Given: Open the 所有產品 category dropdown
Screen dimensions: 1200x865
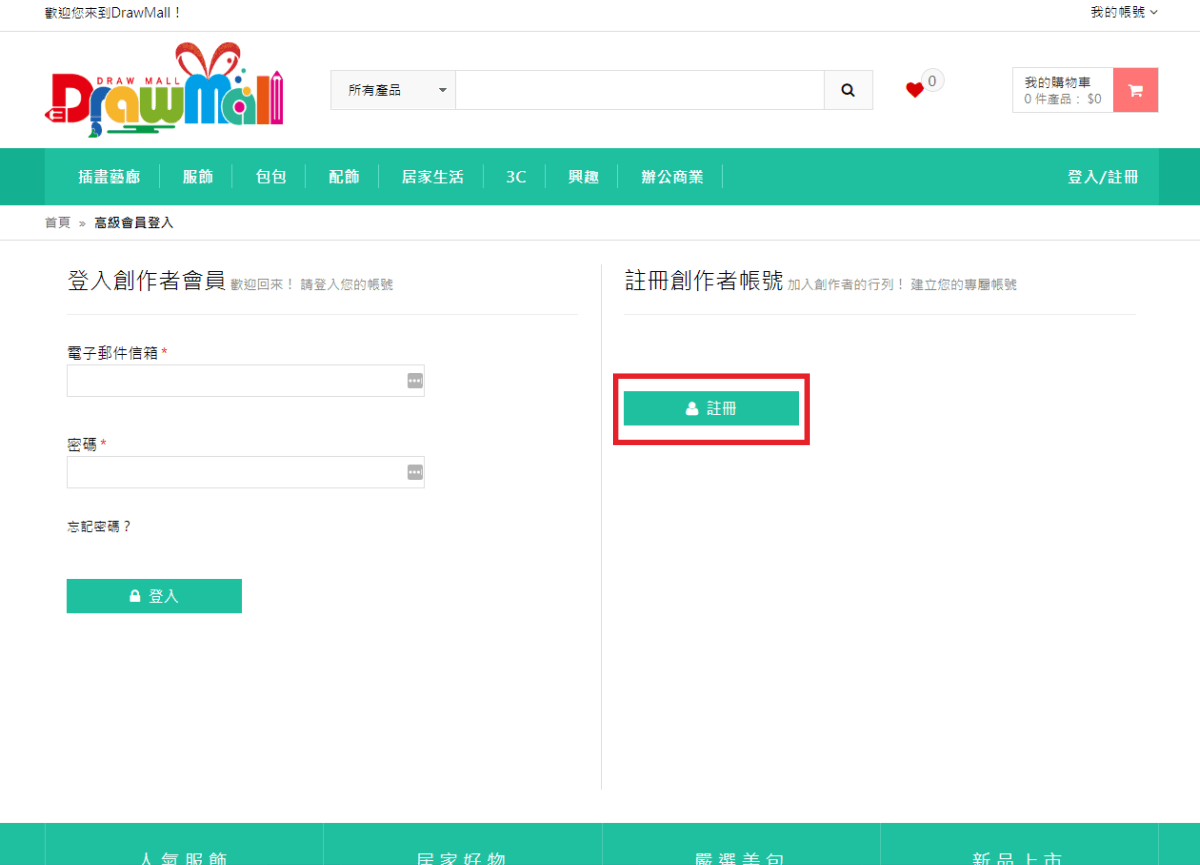Looking at the screenshot, I should coord(392,90).
